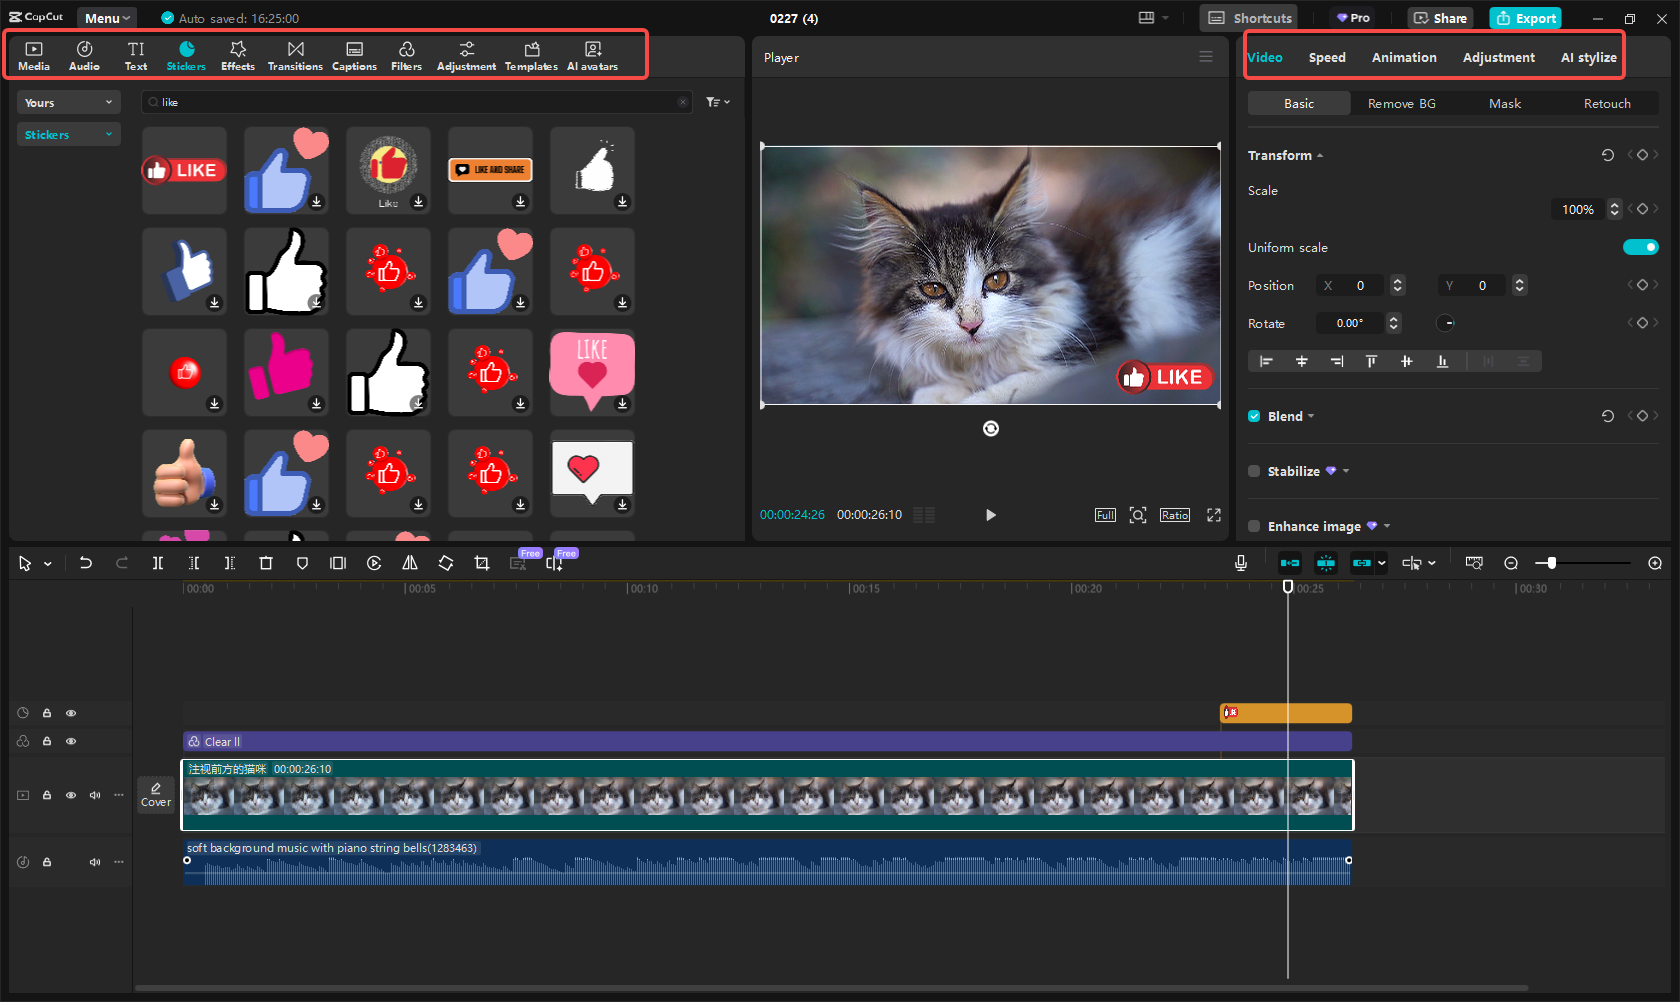The width and height of the screenshot is (1680, 1002).
Task: Click the voiceover microphone icon
Action: [1240, 563]
